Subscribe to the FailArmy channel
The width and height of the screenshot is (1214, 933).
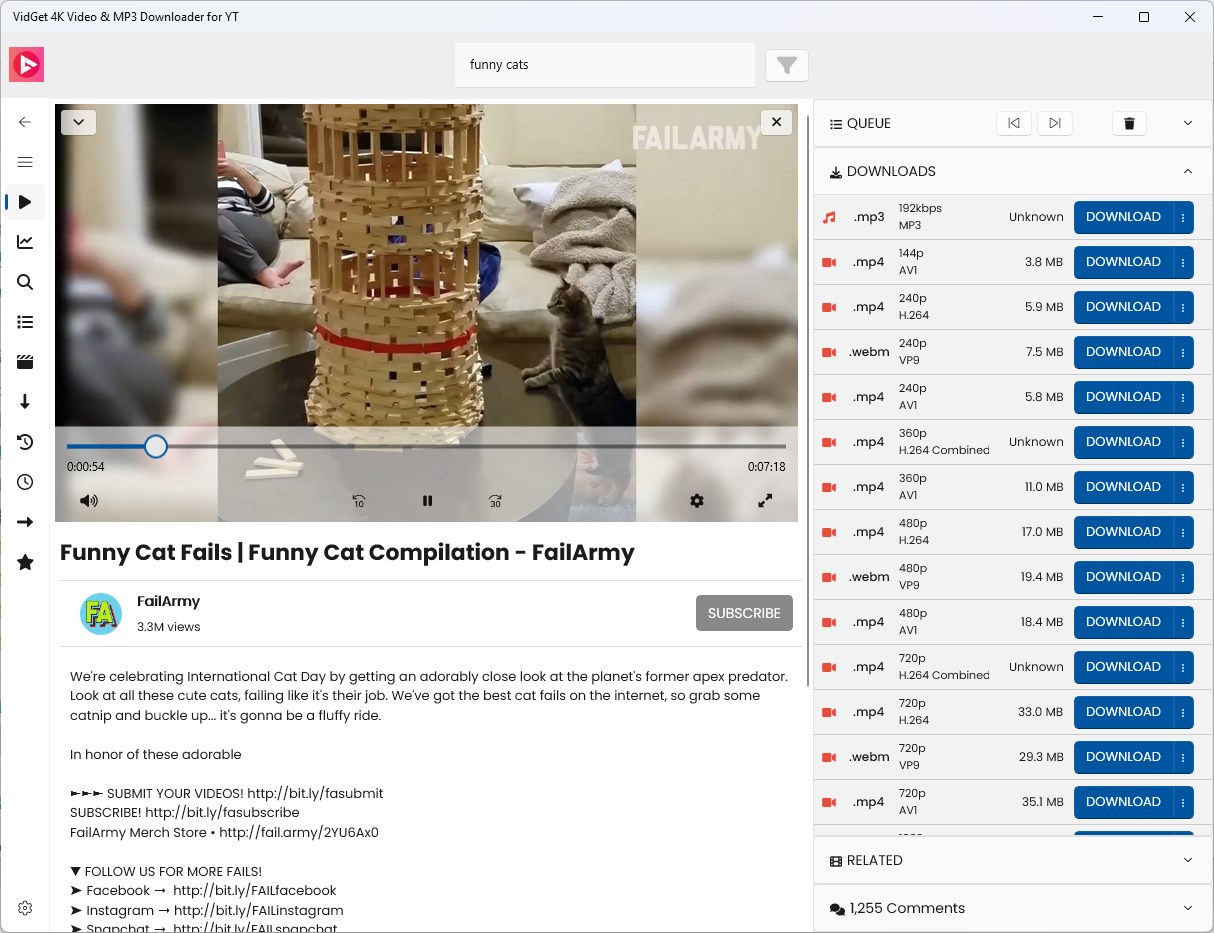click(x=744, y=613)
